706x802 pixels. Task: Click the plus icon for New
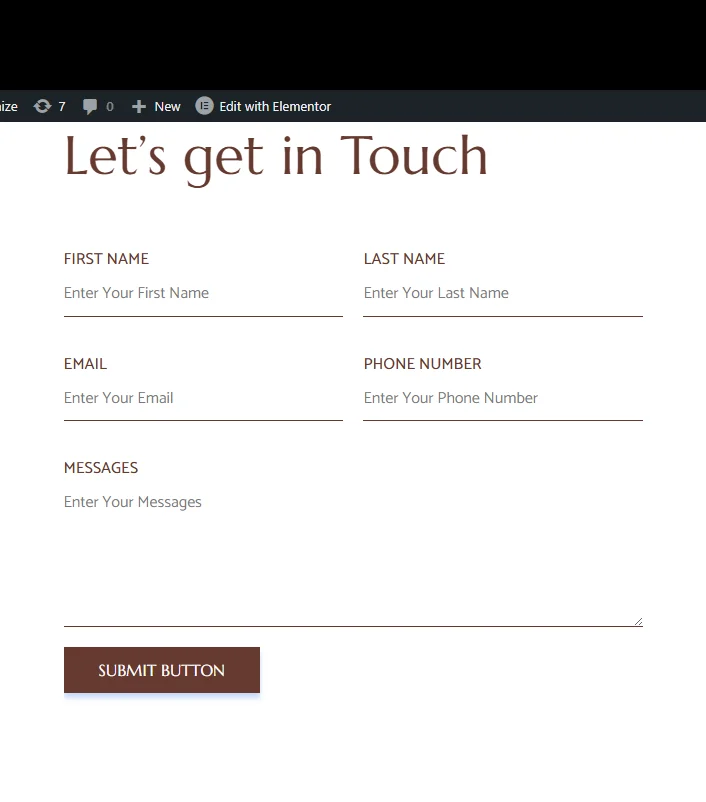click(139, 106)
